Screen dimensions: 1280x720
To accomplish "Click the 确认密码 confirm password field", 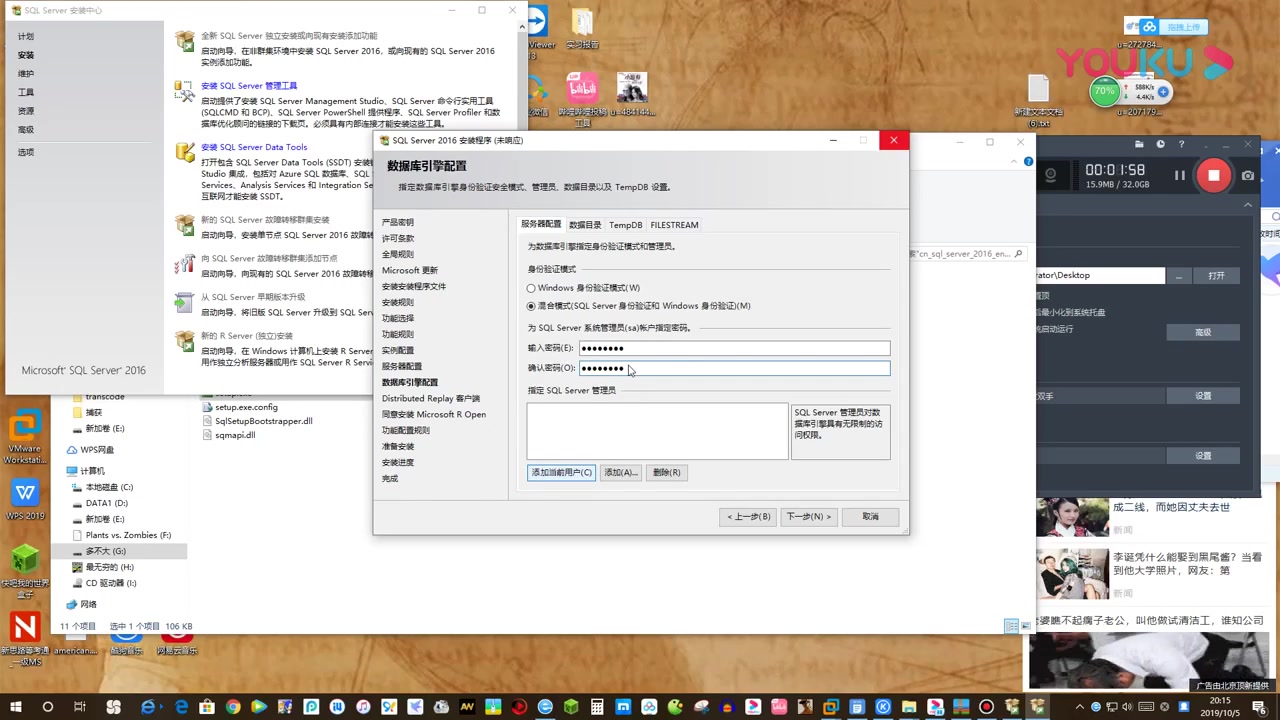I will [734, 368].
